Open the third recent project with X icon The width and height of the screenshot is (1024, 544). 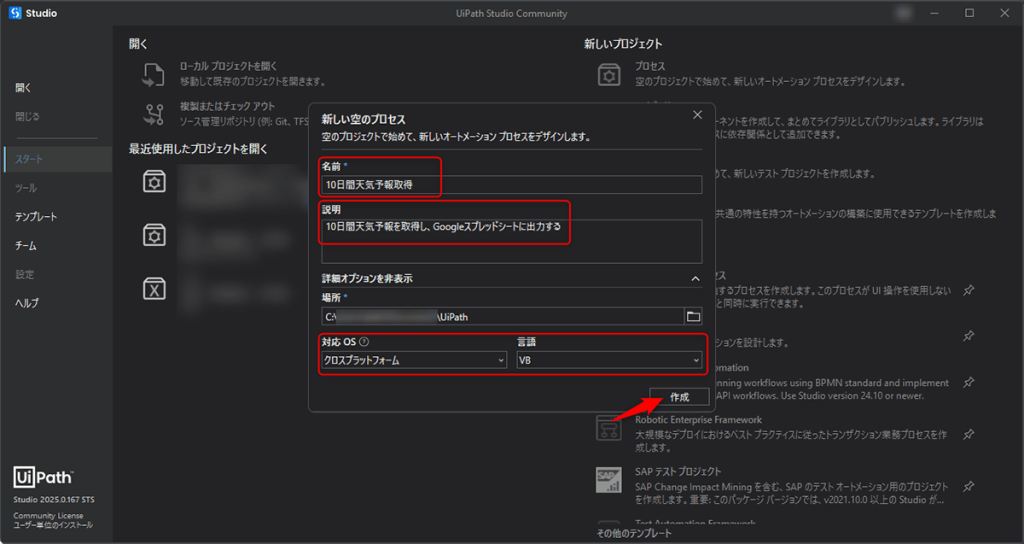coord(154,289)
